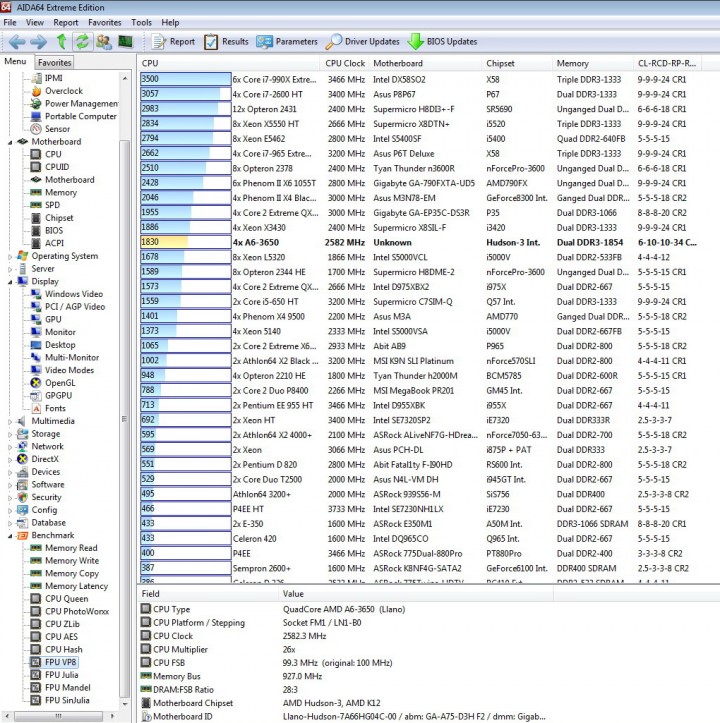
Task: Collapse the Motherboard tree node
Action: (10, 142)
